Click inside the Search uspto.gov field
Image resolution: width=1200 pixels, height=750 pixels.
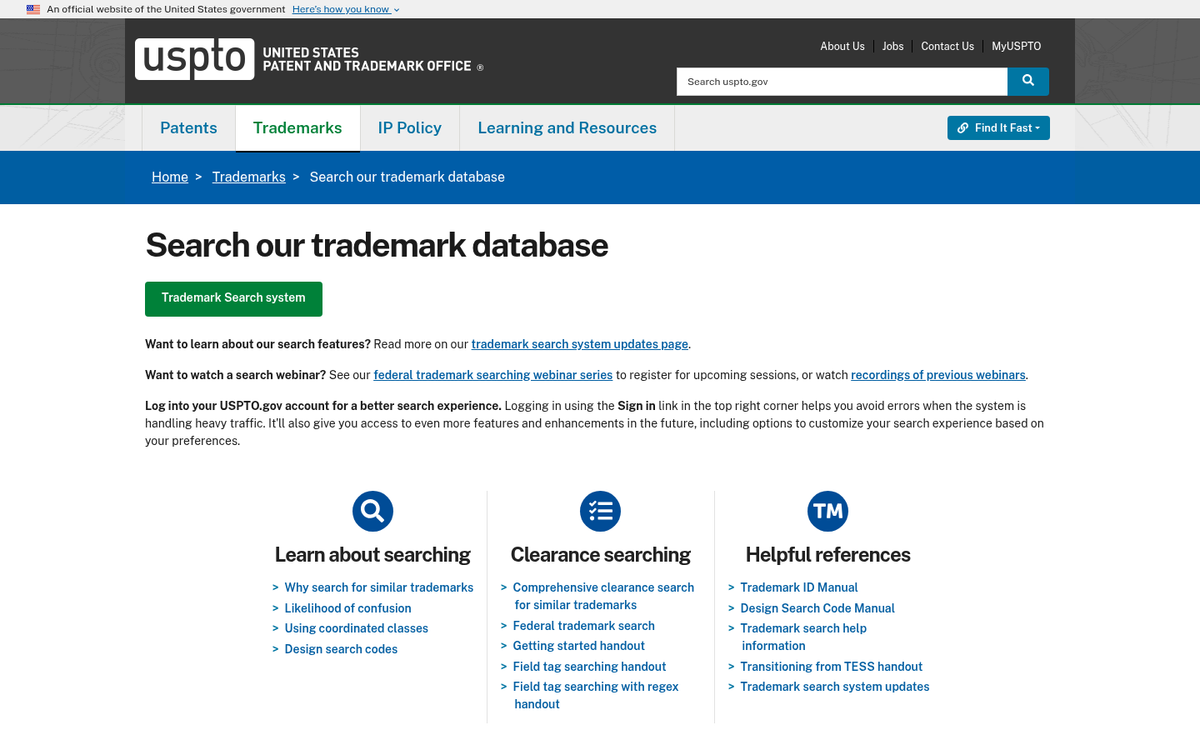[x=840, y=81]
